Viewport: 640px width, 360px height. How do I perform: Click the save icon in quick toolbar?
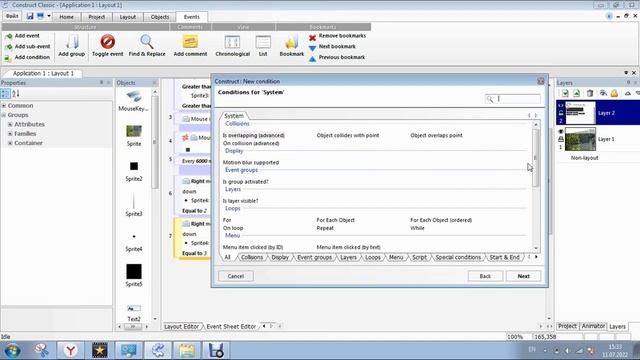point(30,16)
